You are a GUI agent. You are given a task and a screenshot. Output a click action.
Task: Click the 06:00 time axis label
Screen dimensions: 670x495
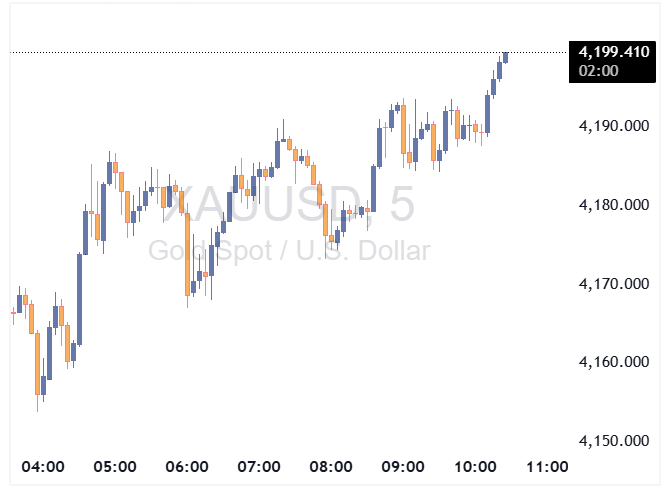[x=187, y=467]
